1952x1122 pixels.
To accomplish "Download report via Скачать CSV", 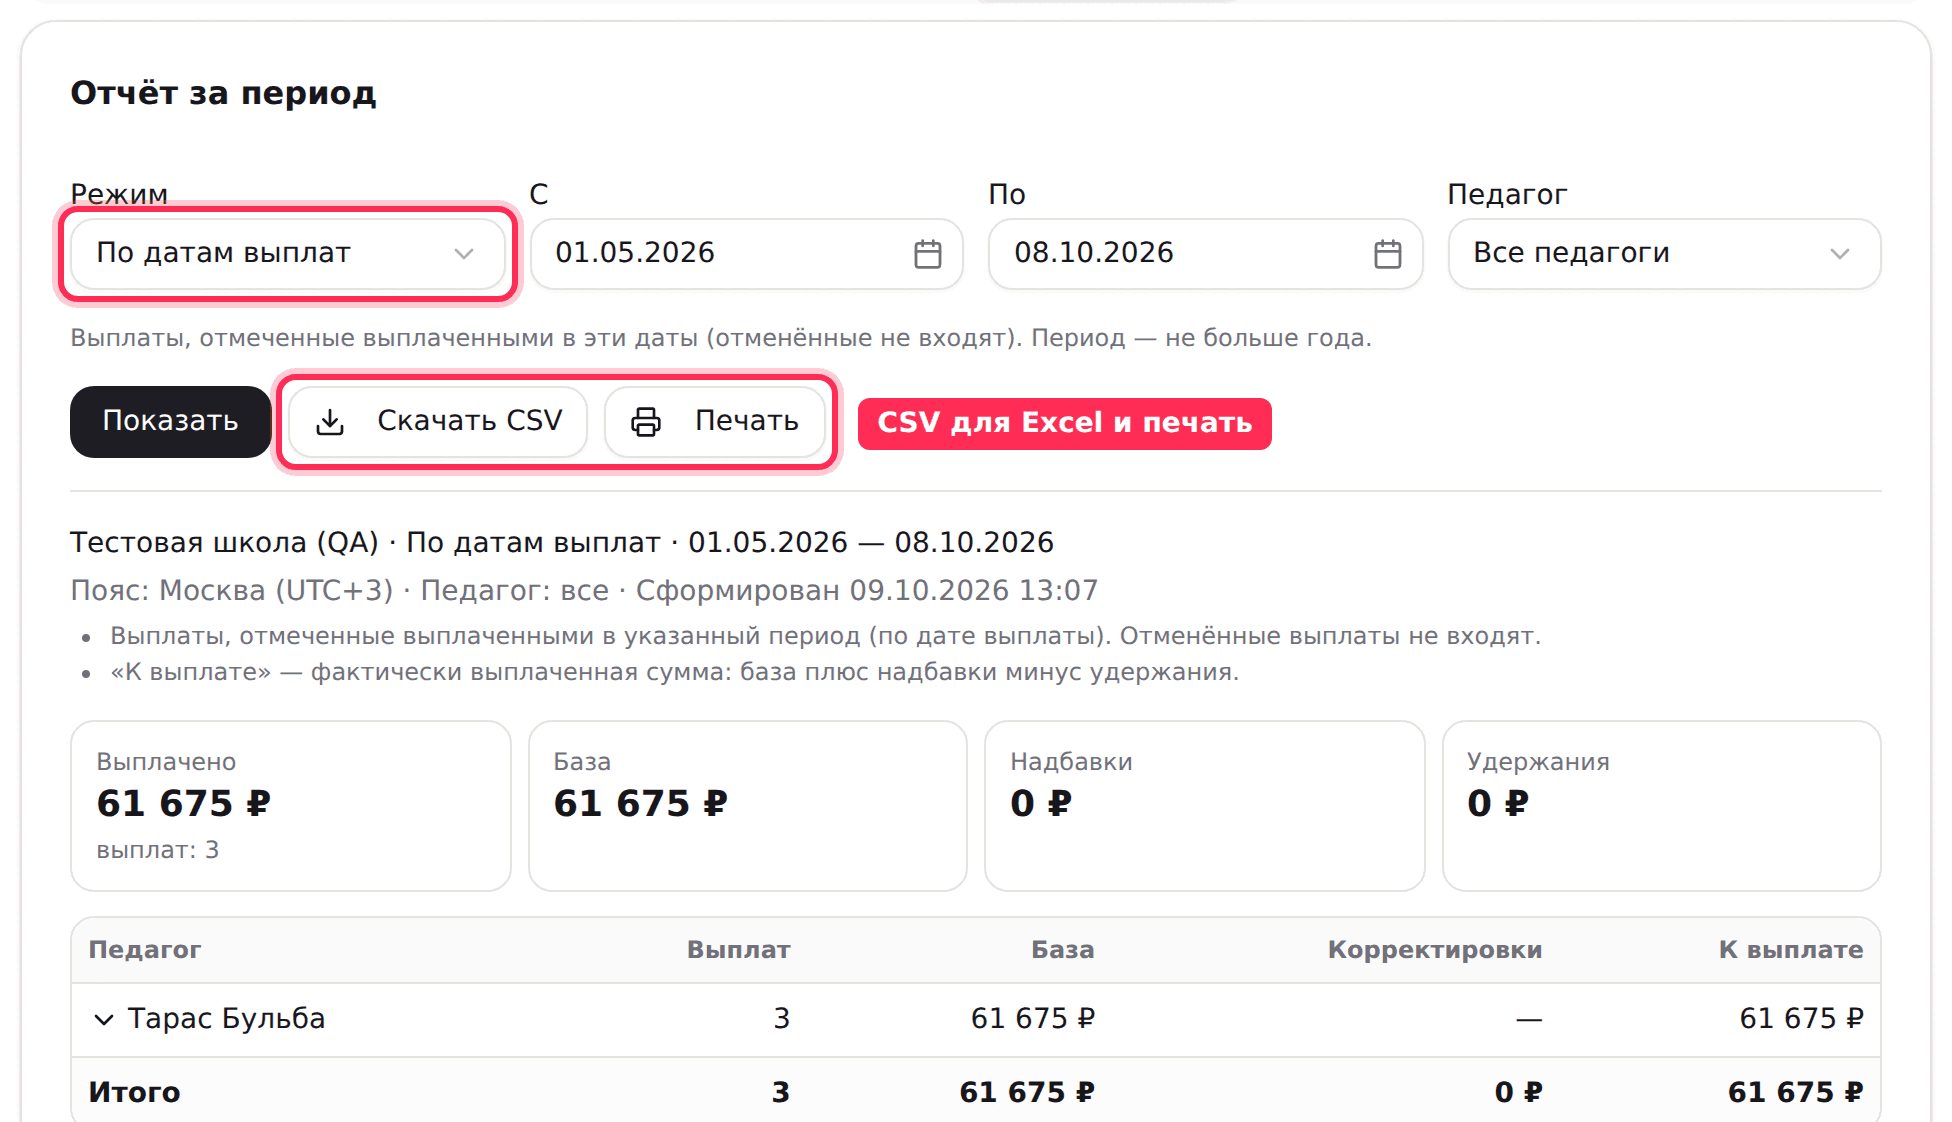I will click(438, 422).
